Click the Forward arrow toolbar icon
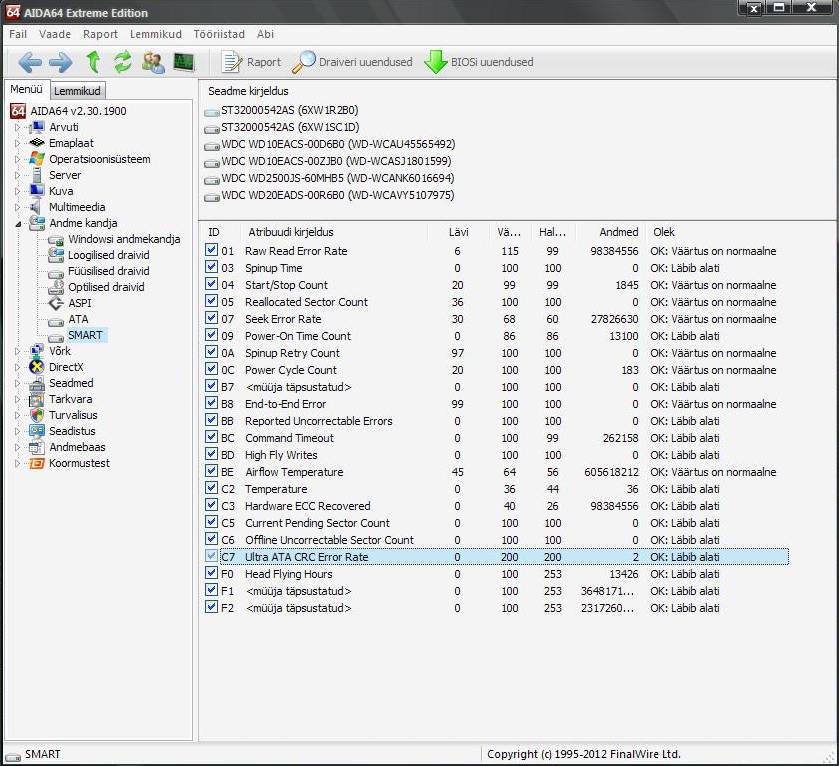 pyautogui.click(x=60, y=62)
